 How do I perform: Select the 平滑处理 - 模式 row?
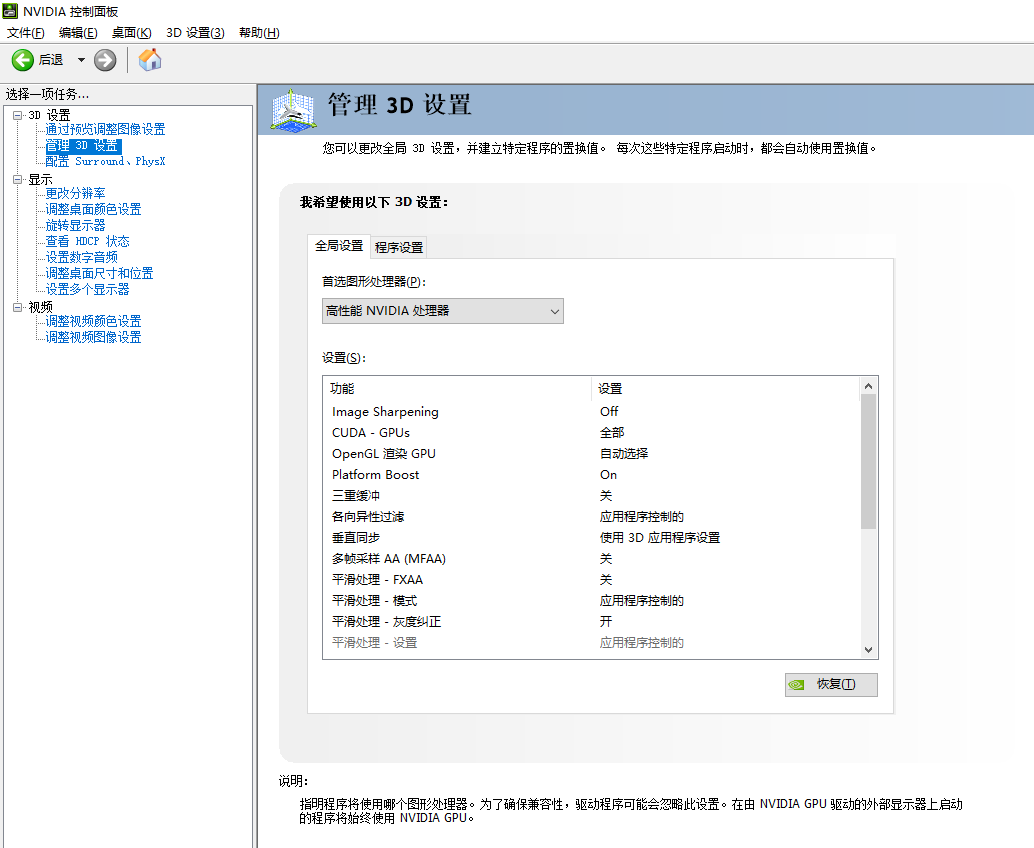point(592,601)
